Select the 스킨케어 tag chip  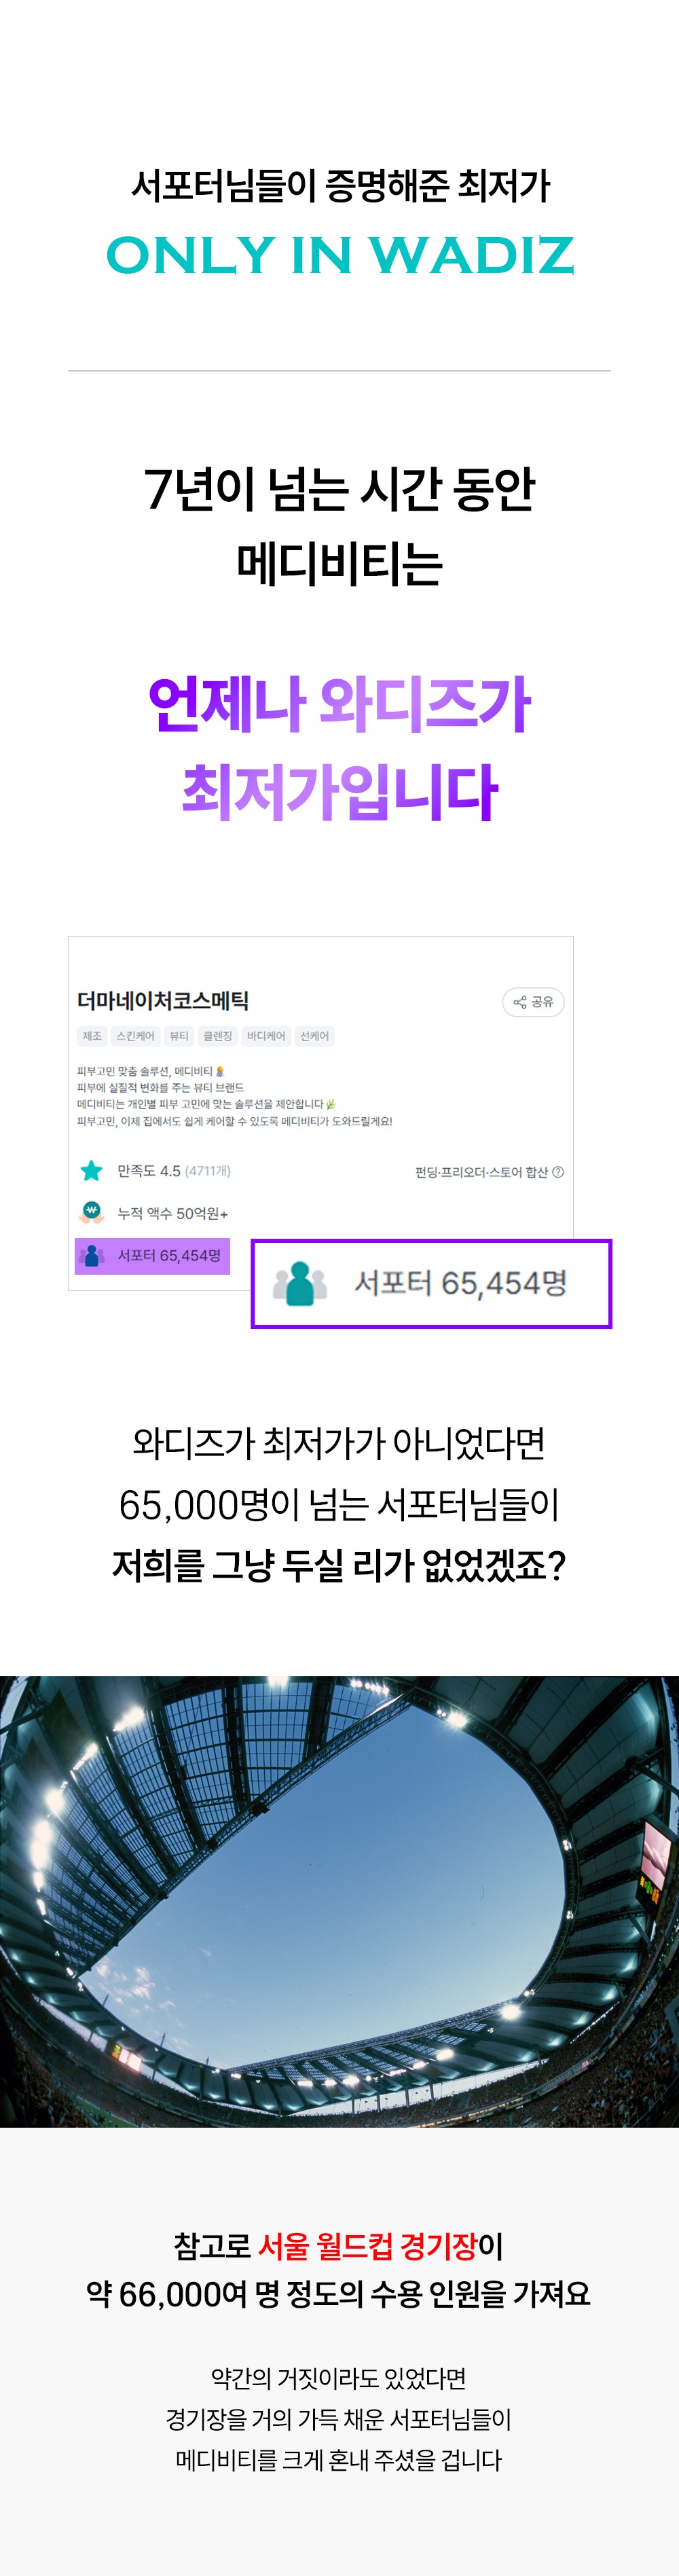pyautogui.click(x=135, y=1036)
